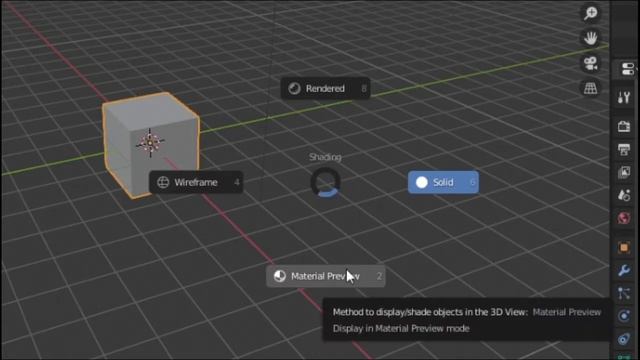Screen dimensions: 640x360
Task: Switch perspective/orthographic with the grid gizmo
Action: (x=591, y=88)
